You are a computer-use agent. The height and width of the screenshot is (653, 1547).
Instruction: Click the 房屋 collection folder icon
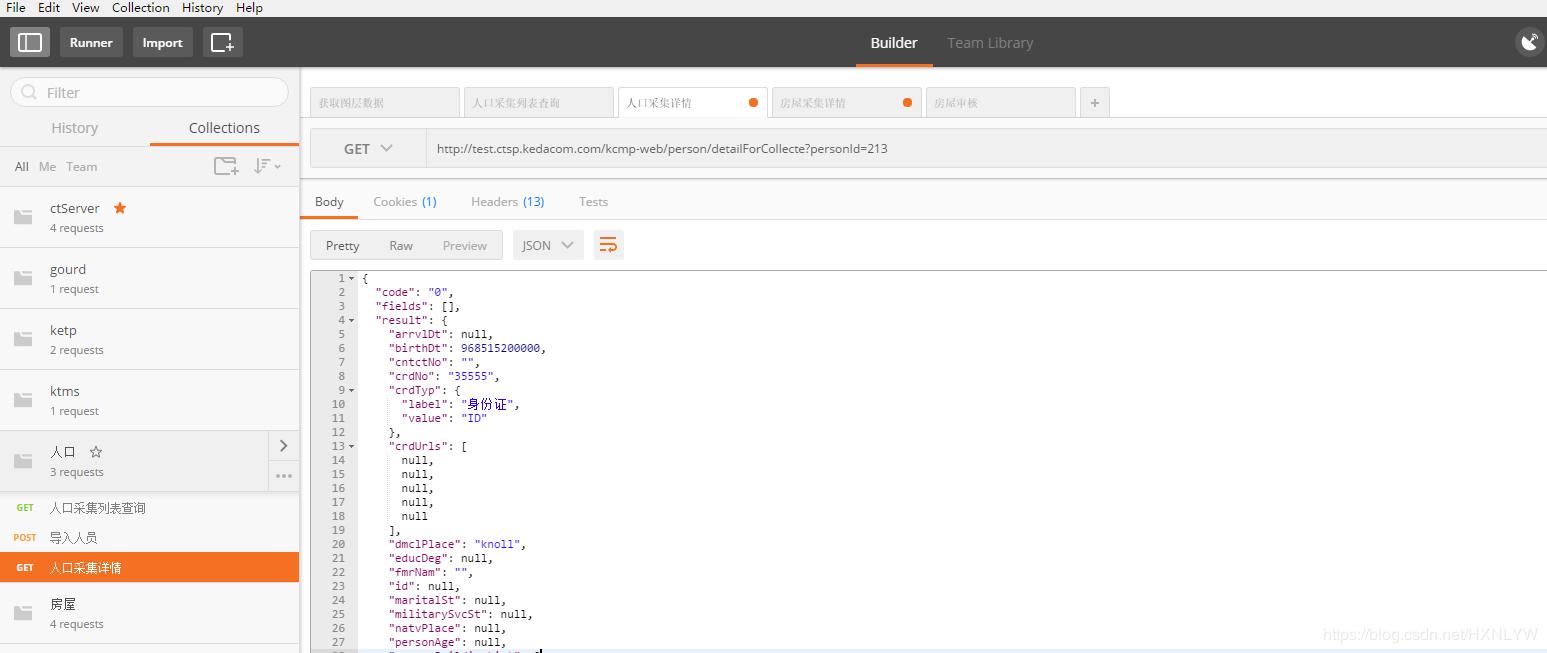coord(23,613)
